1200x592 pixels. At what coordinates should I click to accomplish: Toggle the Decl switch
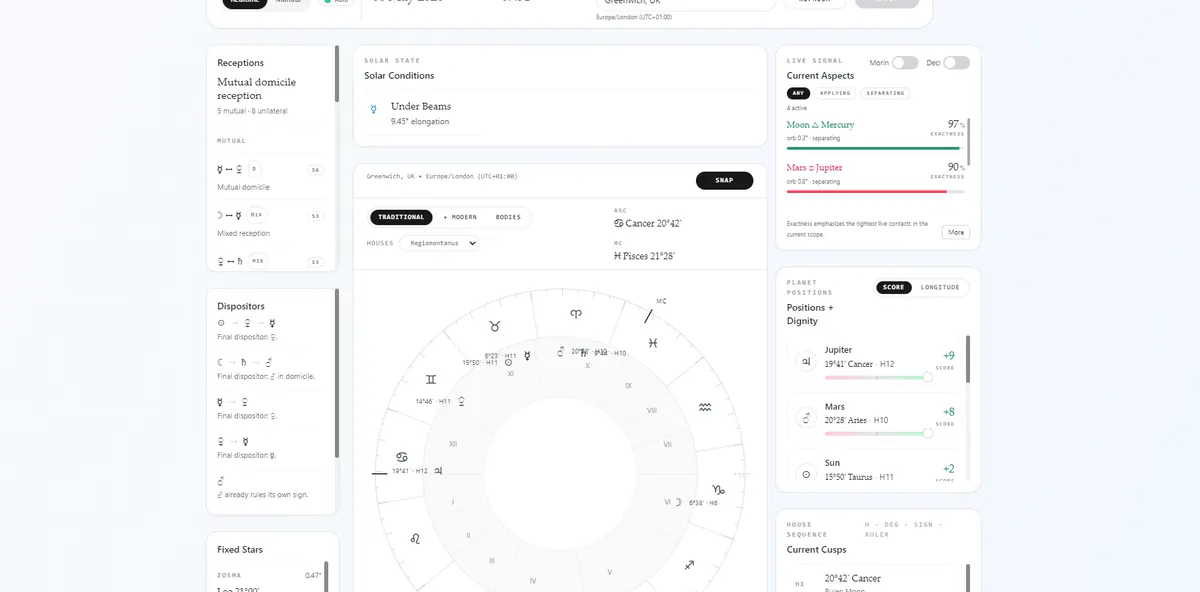click(957, 63)
